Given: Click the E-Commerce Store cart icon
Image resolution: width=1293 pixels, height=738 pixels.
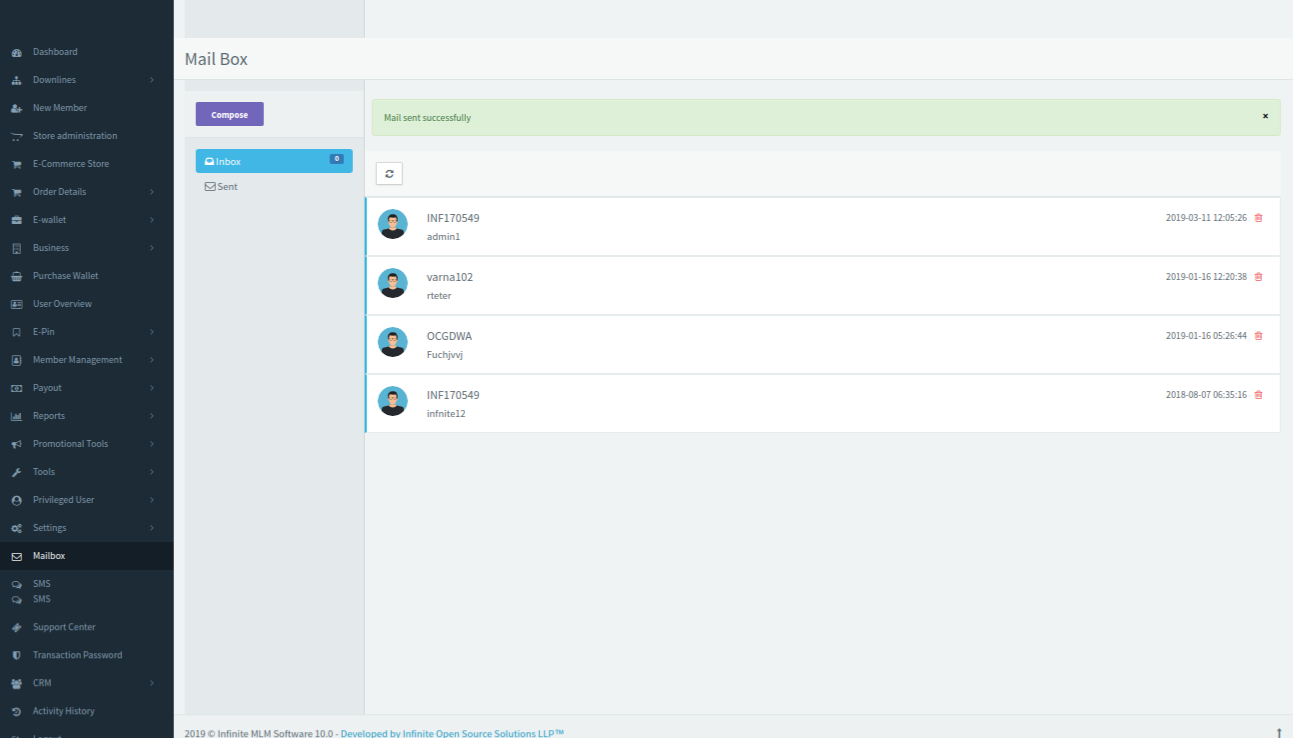Looking at the screenshot, I should (16, 164).
